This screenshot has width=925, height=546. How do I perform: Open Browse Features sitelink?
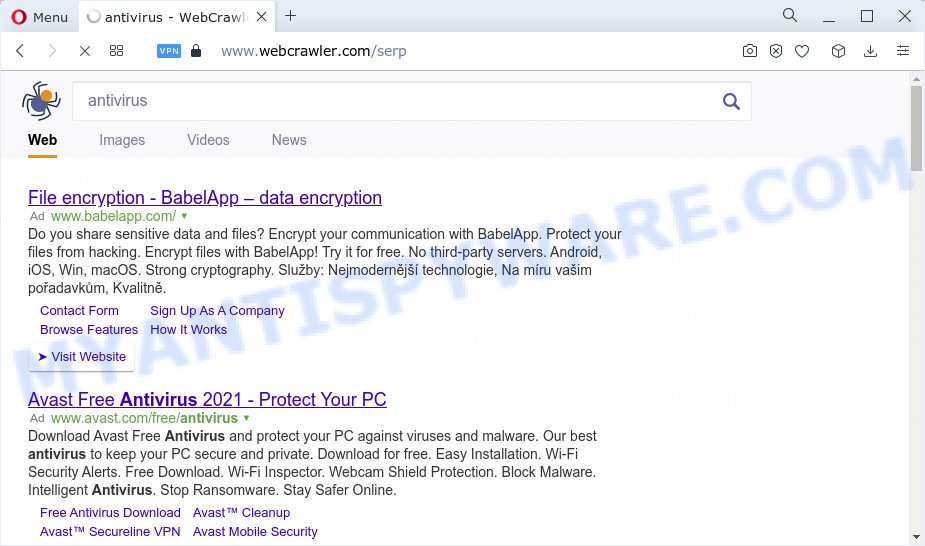click(88, 330)
